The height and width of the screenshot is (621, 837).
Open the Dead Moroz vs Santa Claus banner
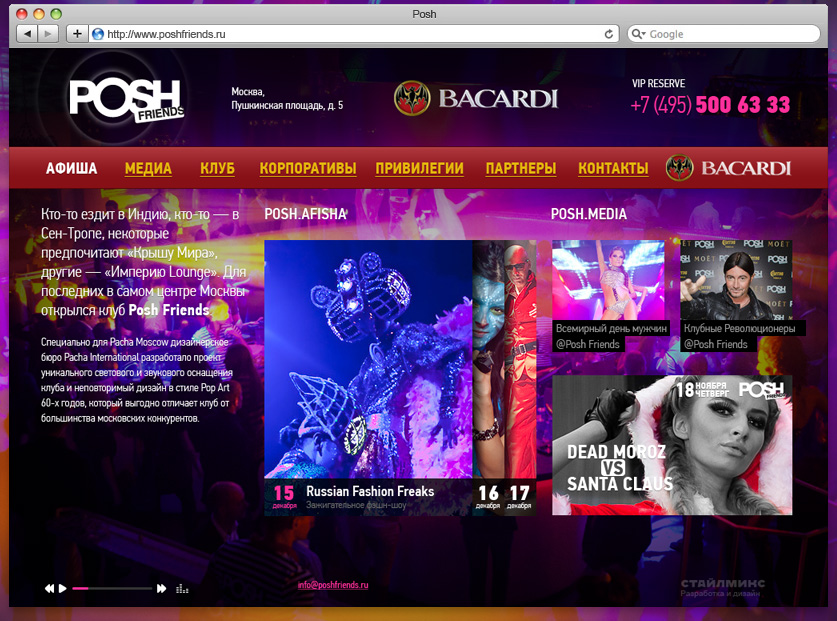point(672,445)
